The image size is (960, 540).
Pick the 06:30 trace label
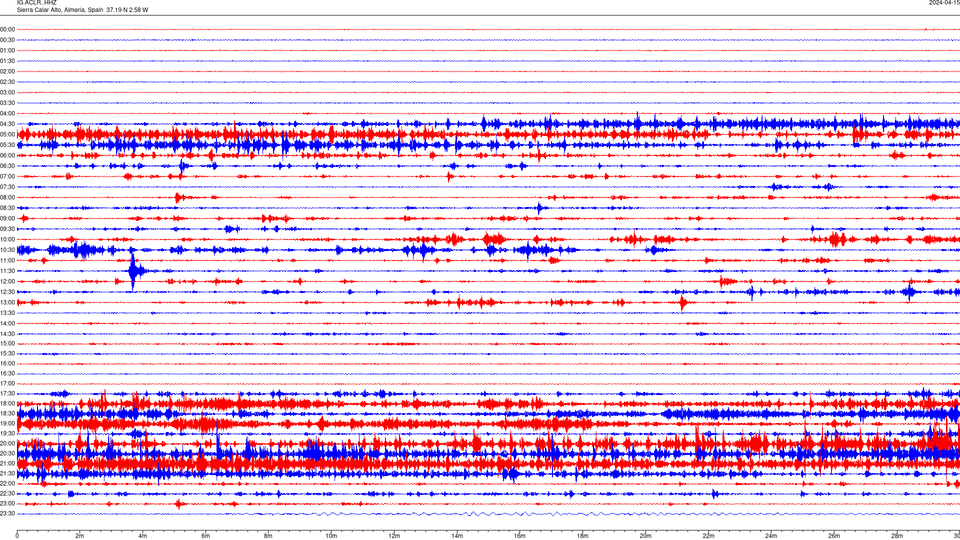coord(7,166)
